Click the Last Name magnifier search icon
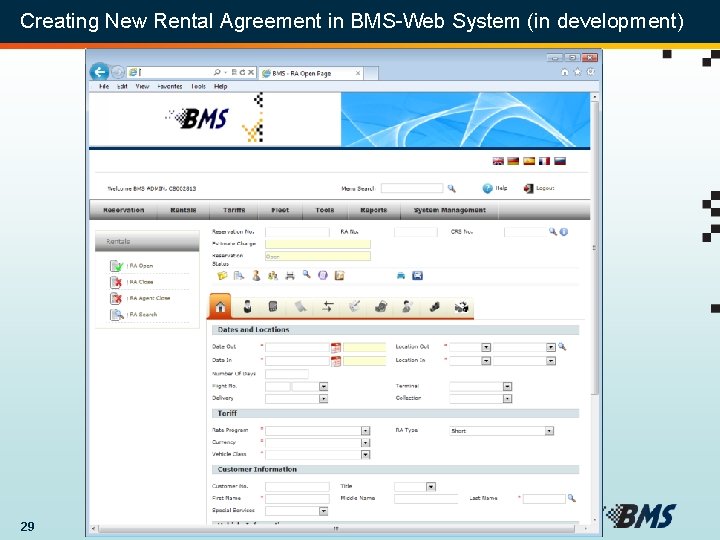 [572, 498]
